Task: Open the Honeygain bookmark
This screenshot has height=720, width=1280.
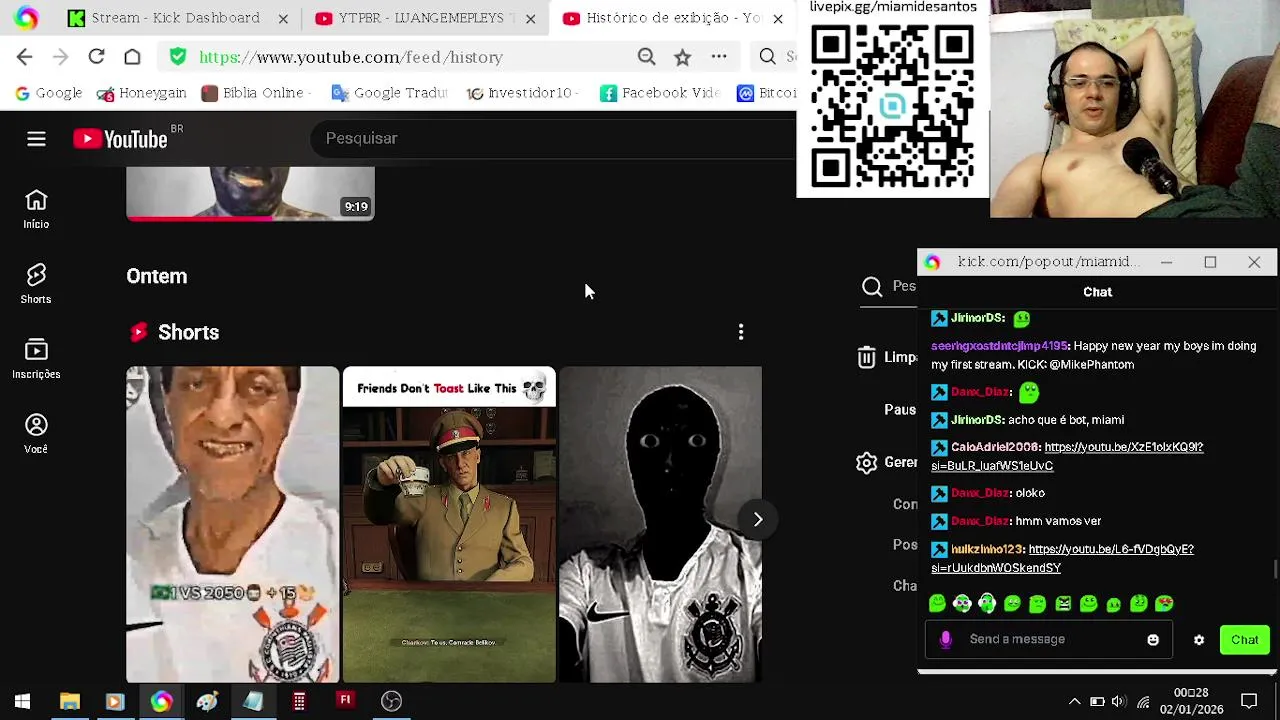Action: [141, 93]
